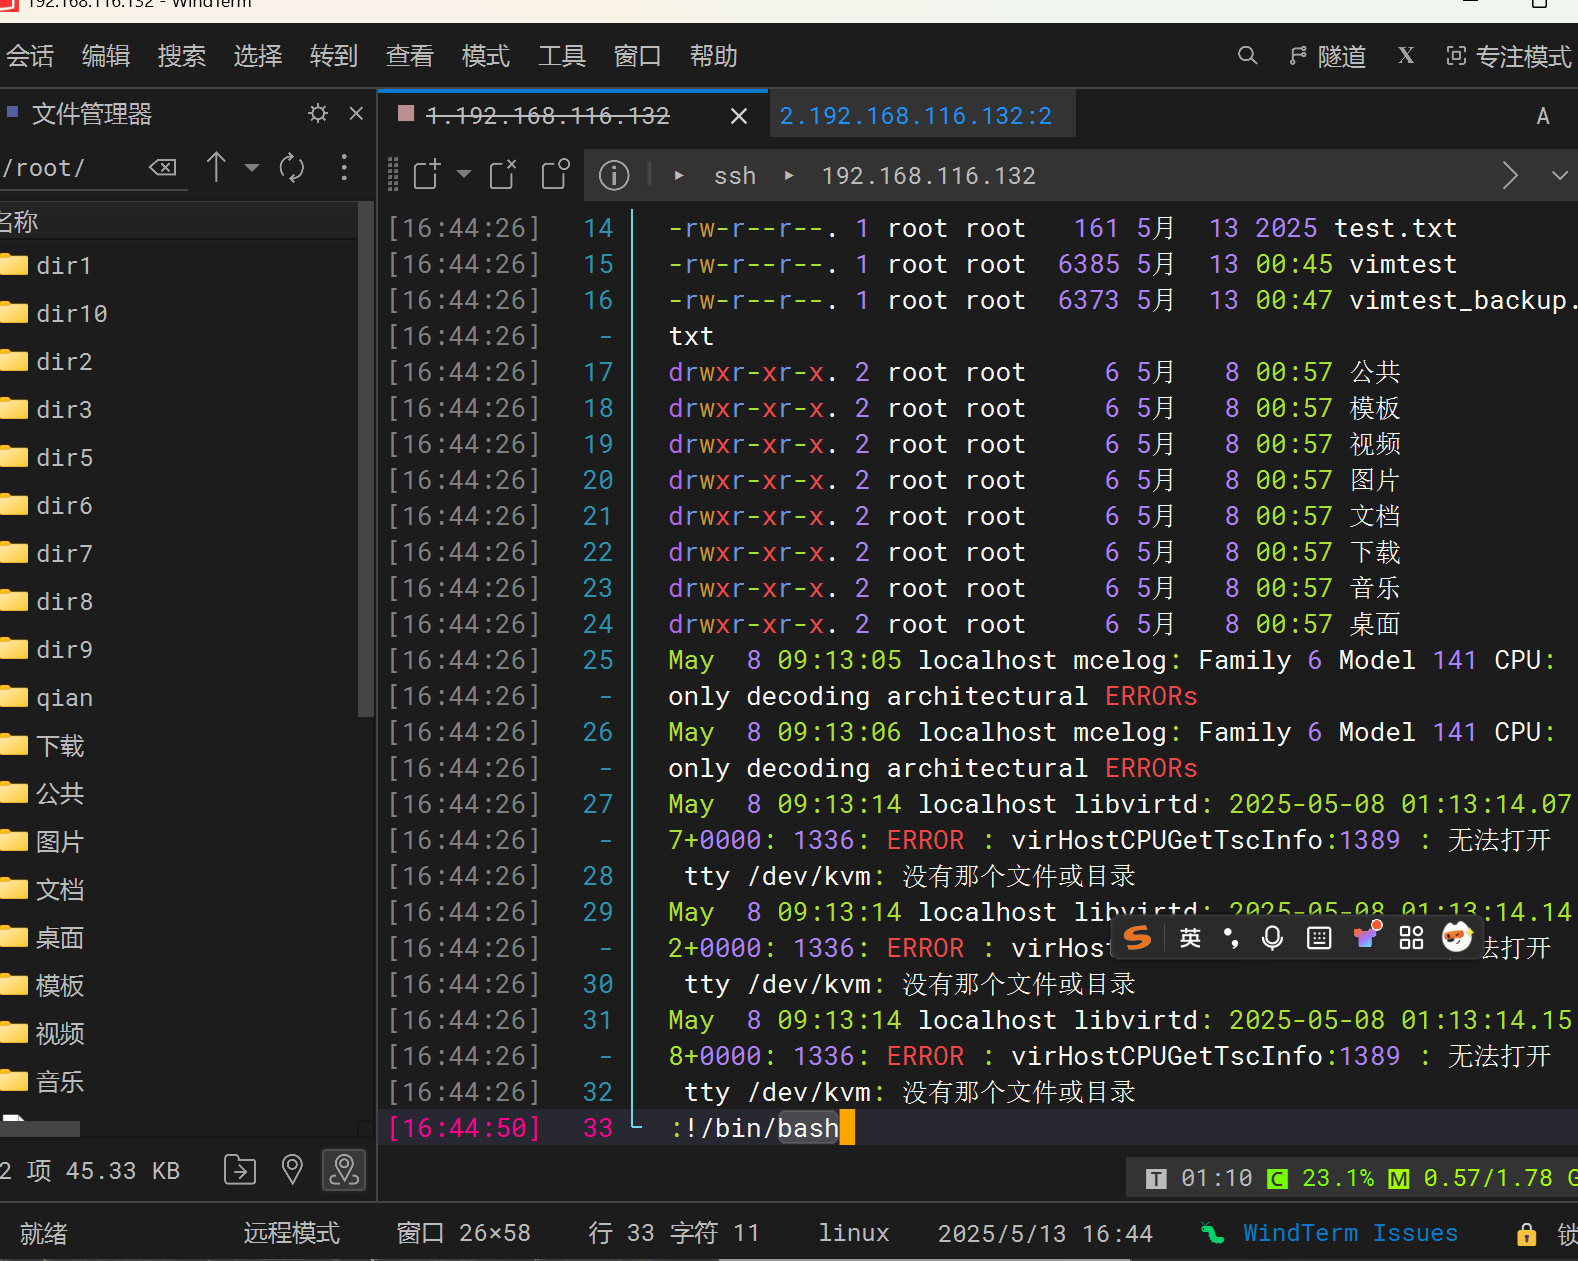Click the search magnifier icon

click(x=1247, y=56)
